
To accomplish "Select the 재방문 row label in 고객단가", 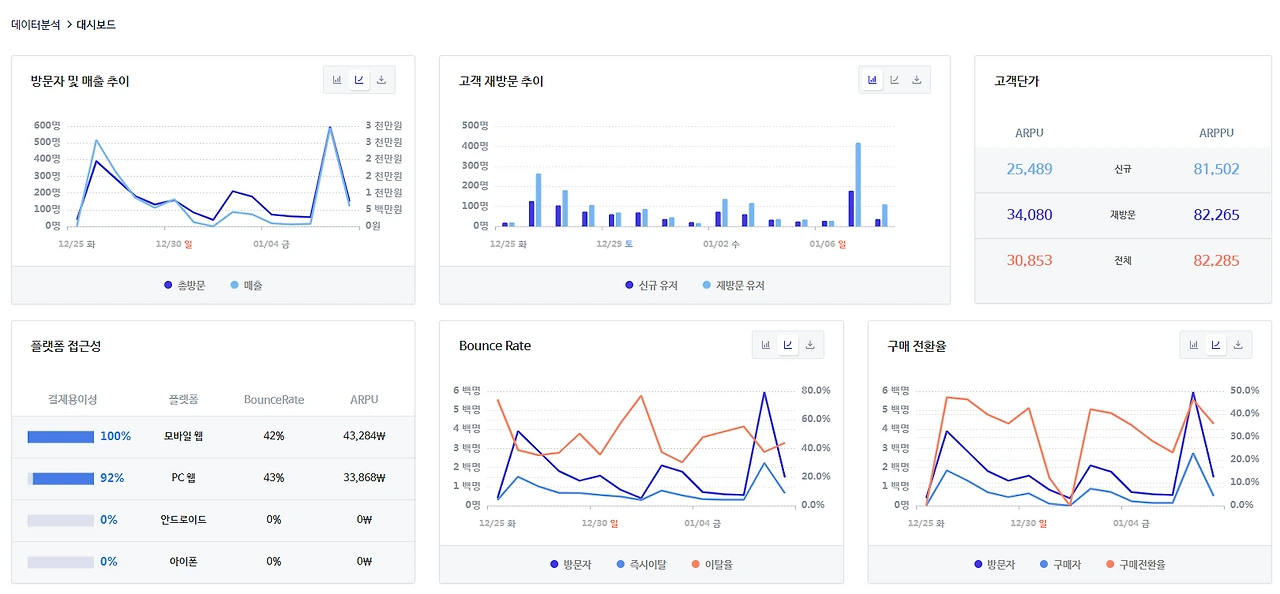I will 1123,214.
